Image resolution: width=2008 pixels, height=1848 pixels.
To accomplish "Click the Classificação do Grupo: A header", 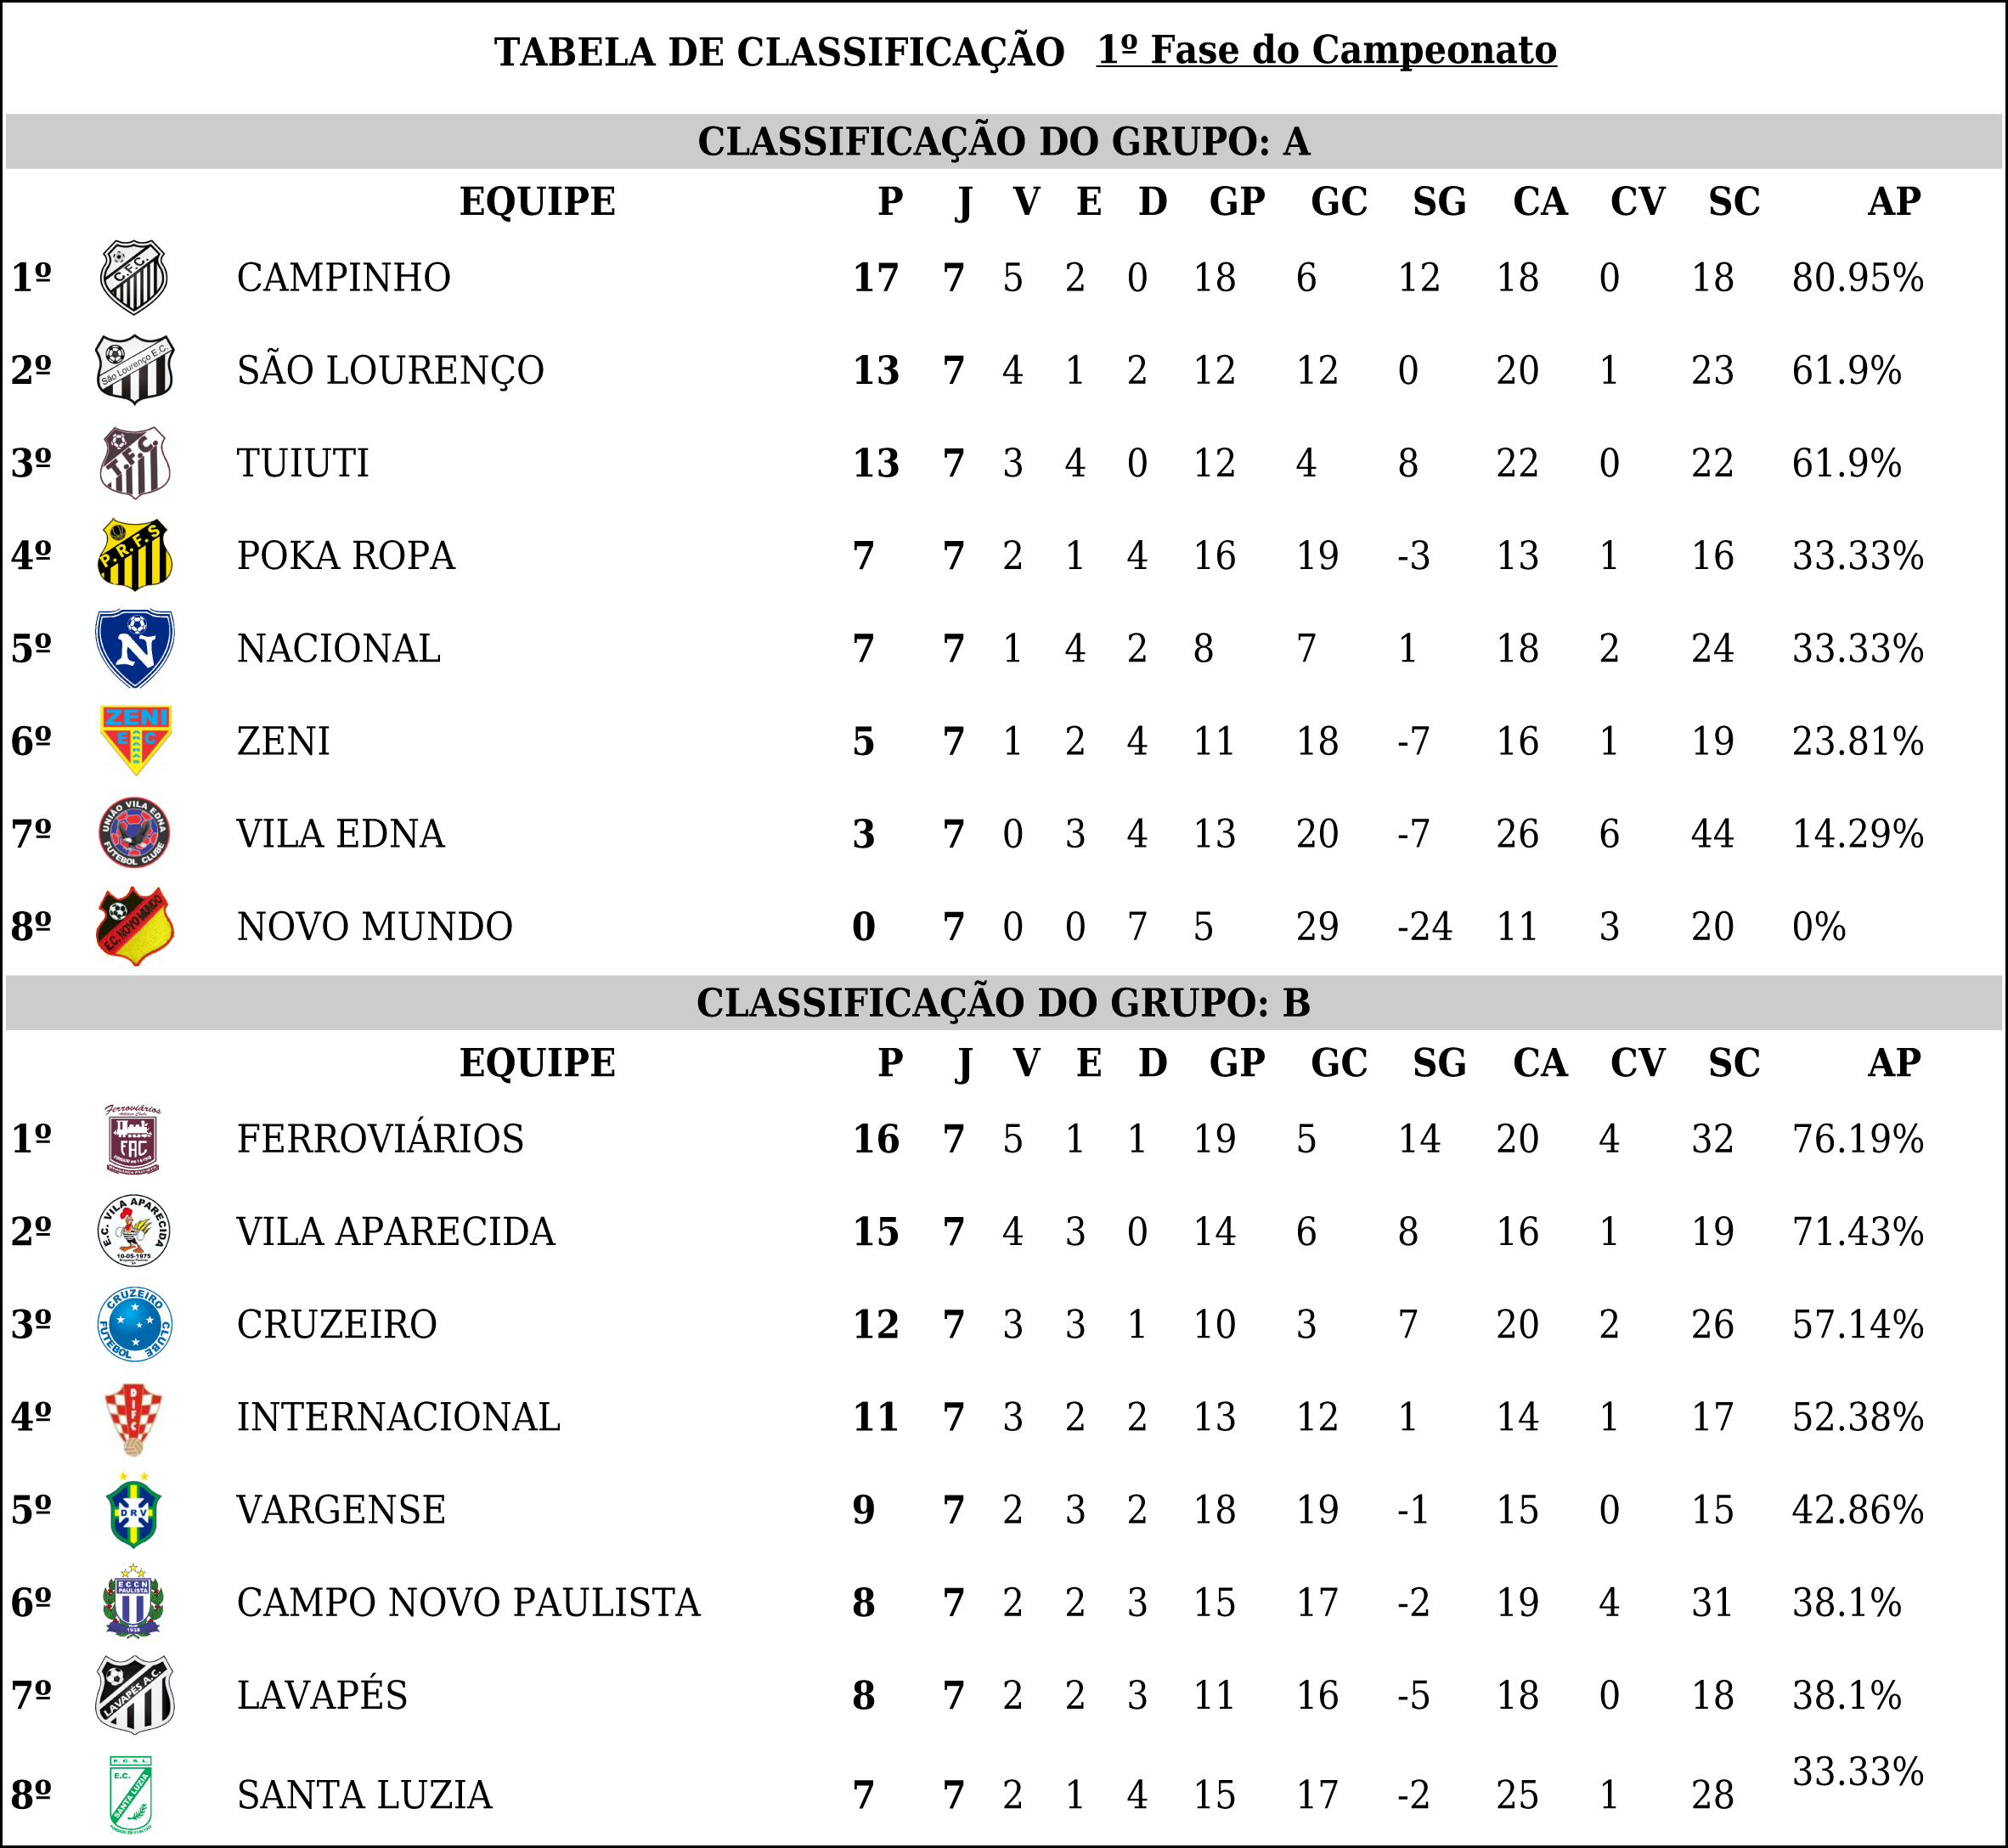I will click(x=1003, y=141).
